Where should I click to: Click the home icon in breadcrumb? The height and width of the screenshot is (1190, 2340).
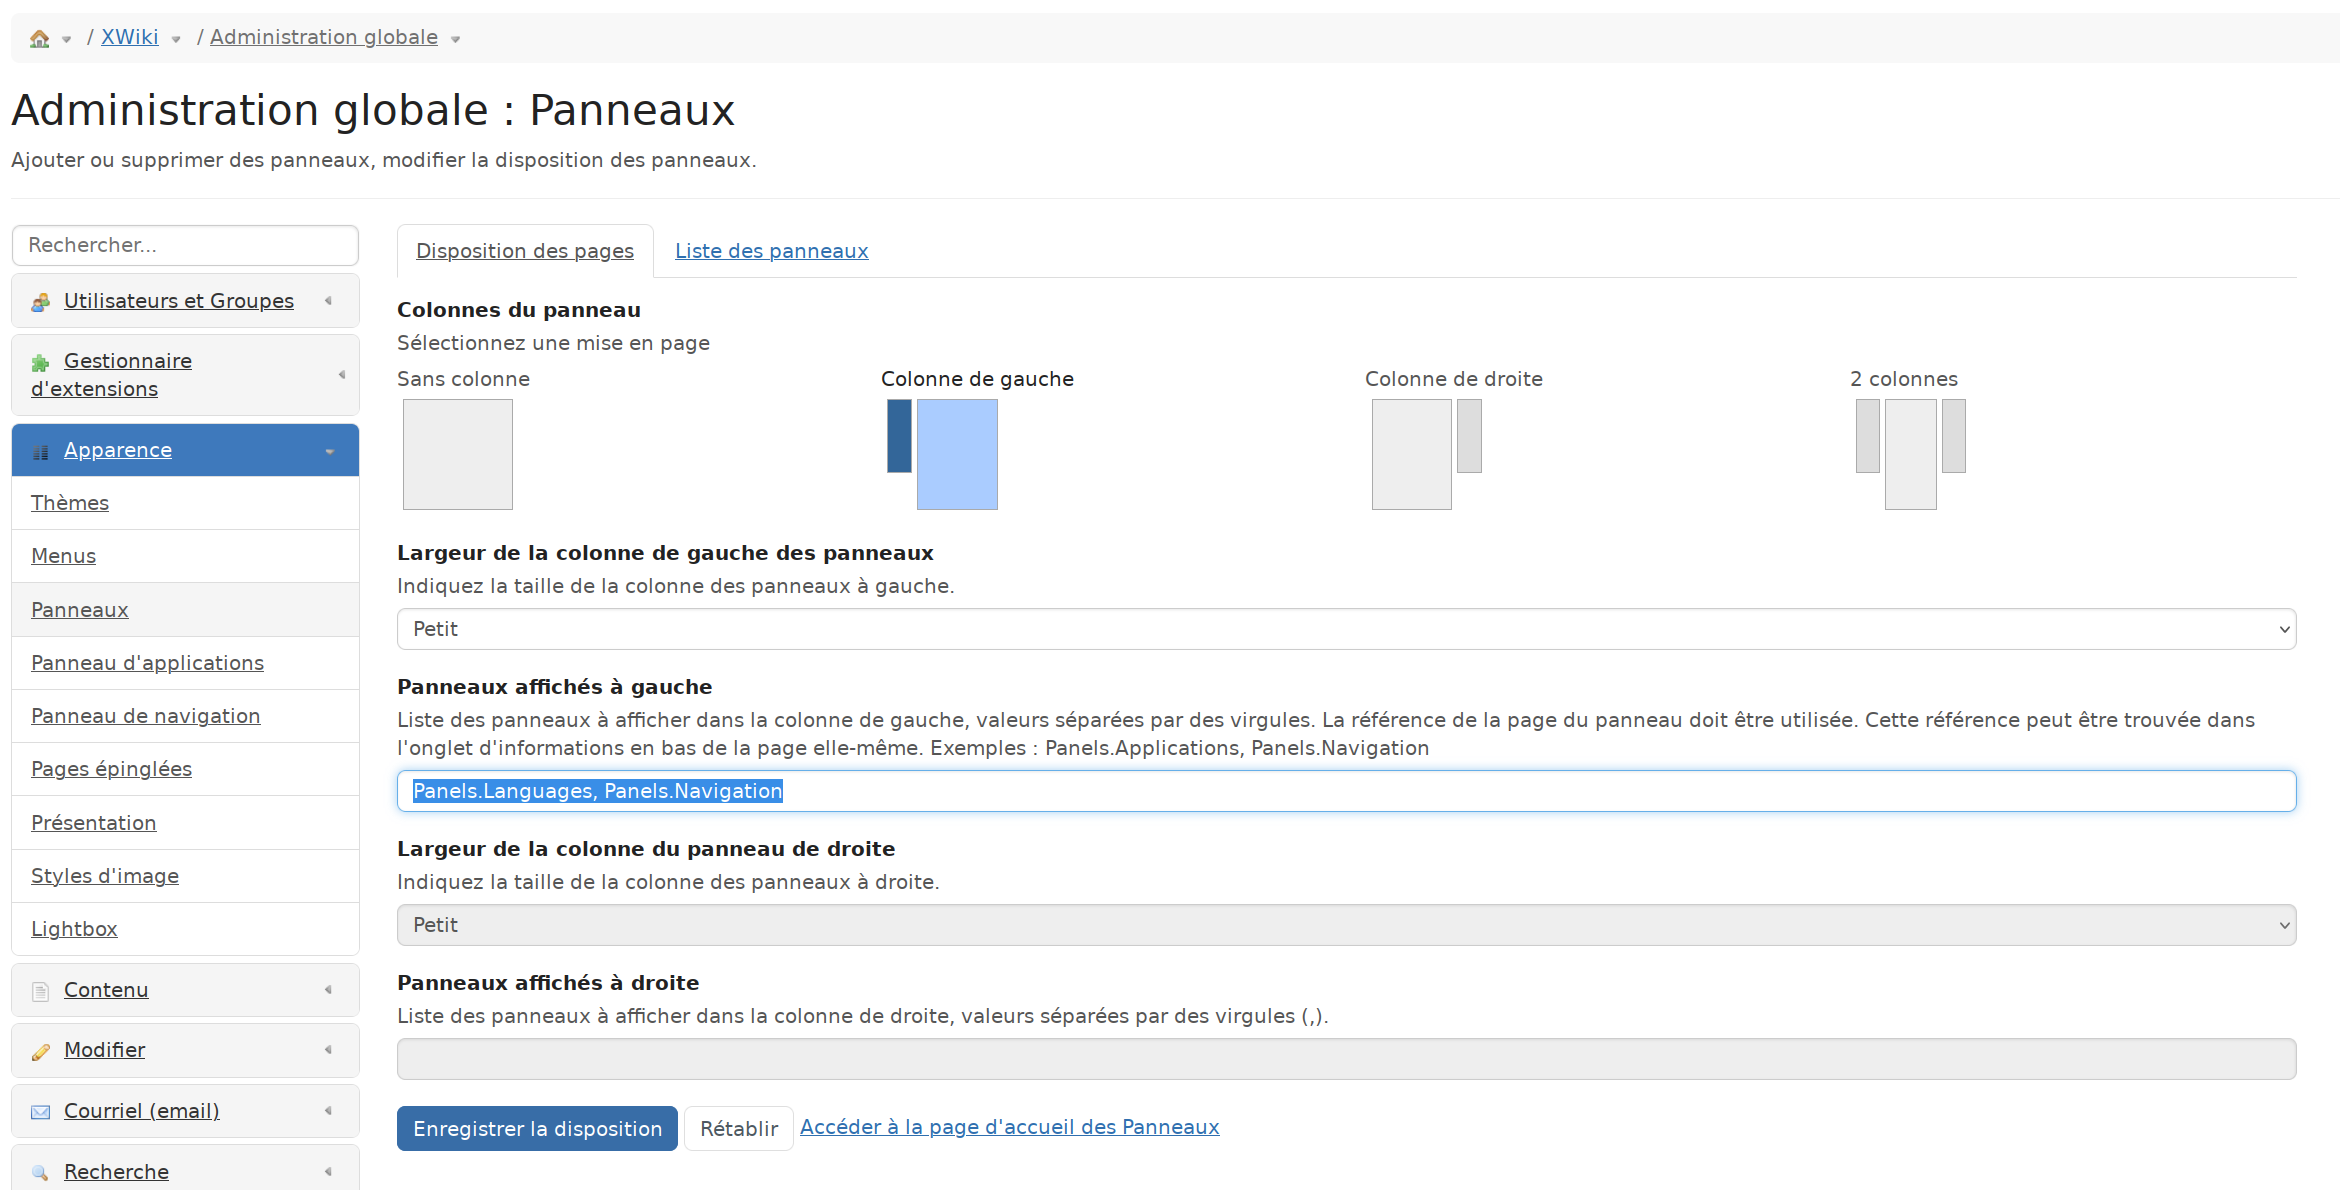click(39, 39)
